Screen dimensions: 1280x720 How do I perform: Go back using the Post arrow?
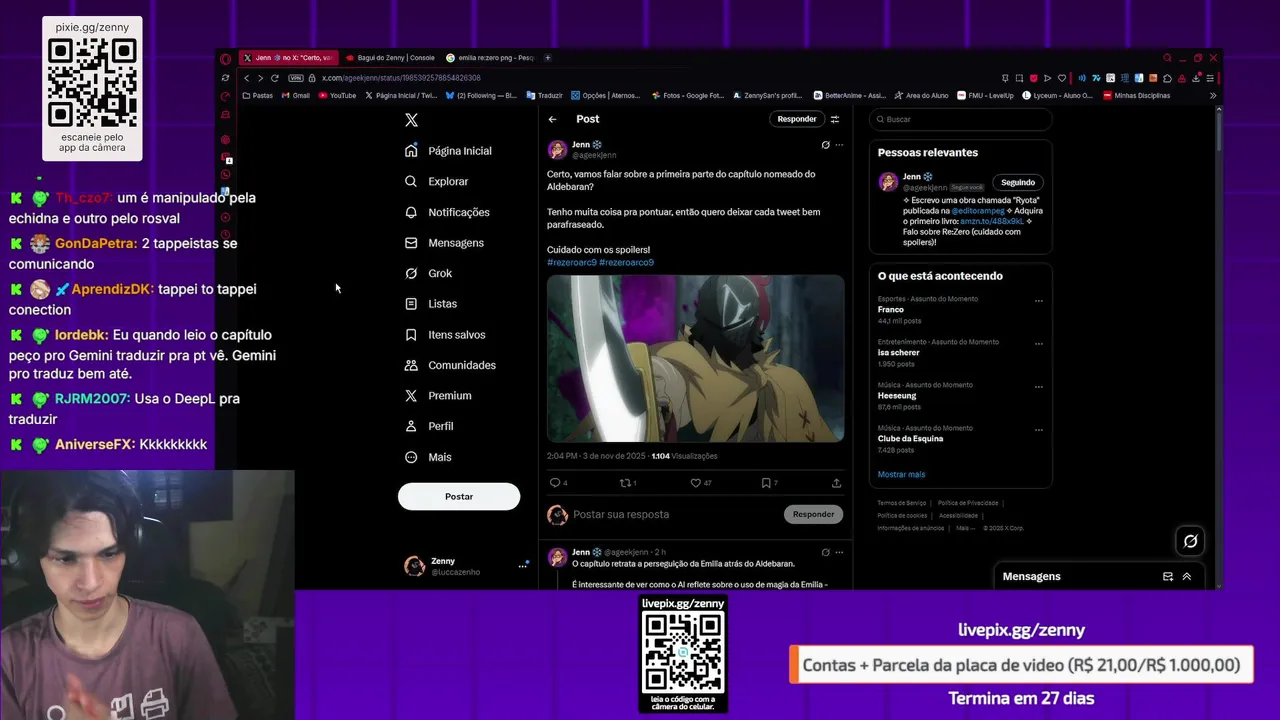tap(552, 119)
